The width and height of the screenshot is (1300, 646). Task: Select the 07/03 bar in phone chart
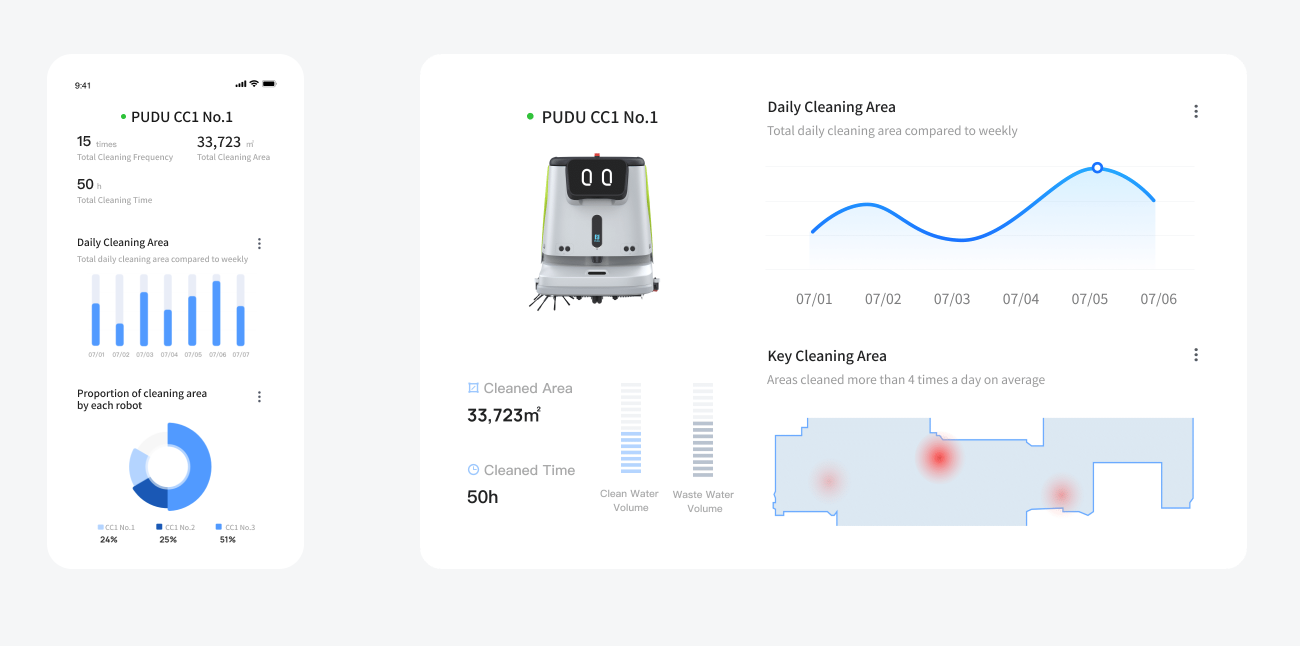point(144,310)
